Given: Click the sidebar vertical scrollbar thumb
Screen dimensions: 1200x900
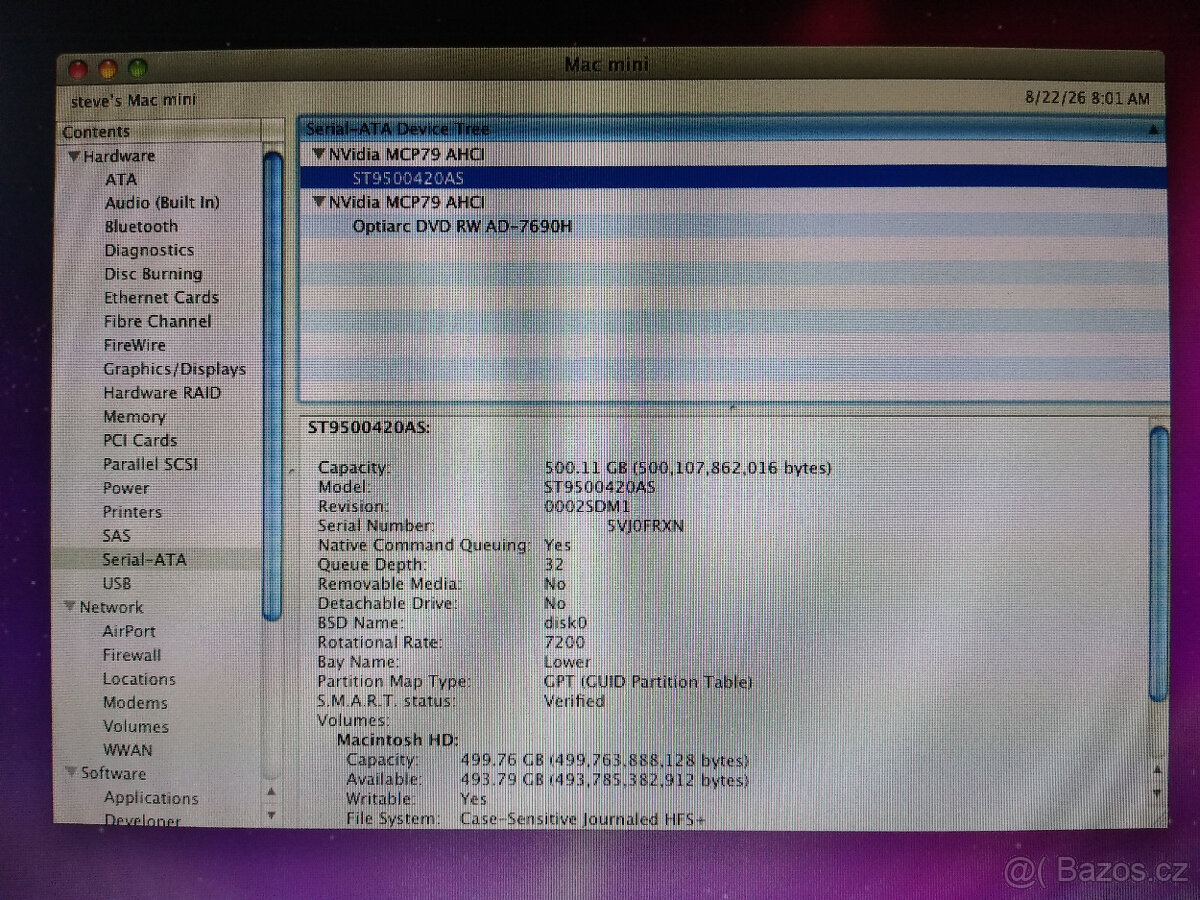Looking at the screenshot, I should click(272, 385).
